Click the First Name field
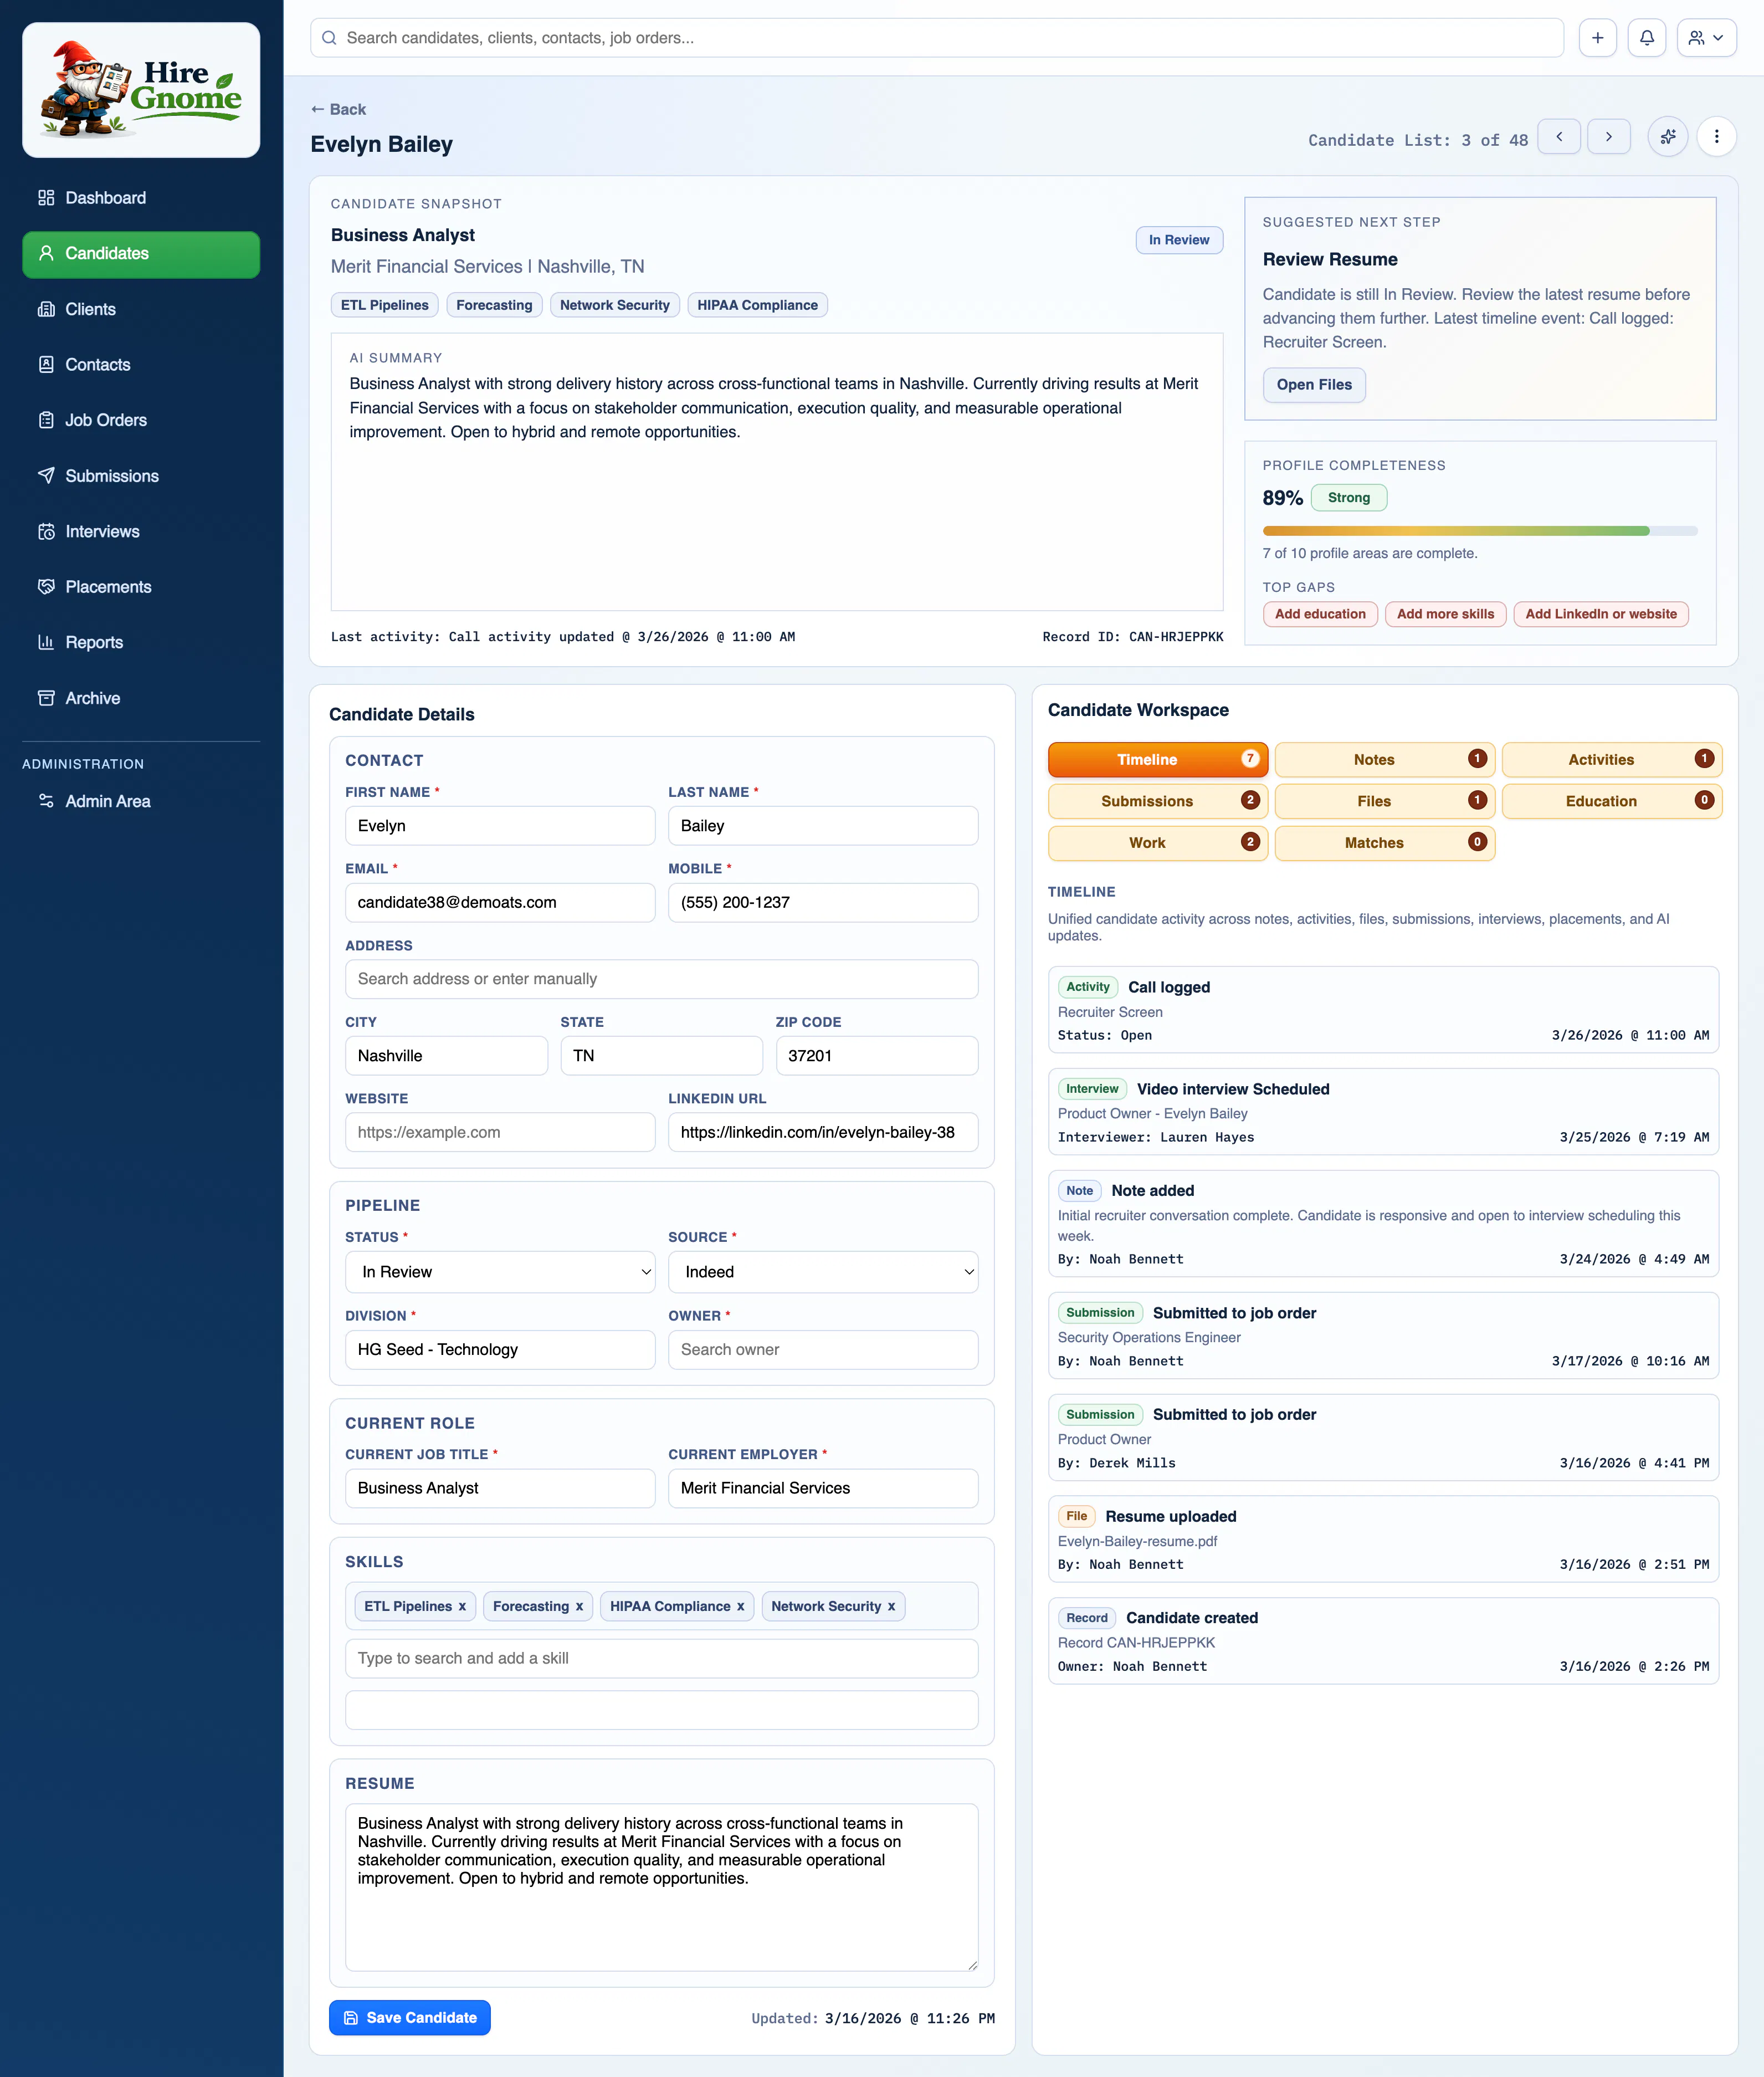 coord(500,826)
